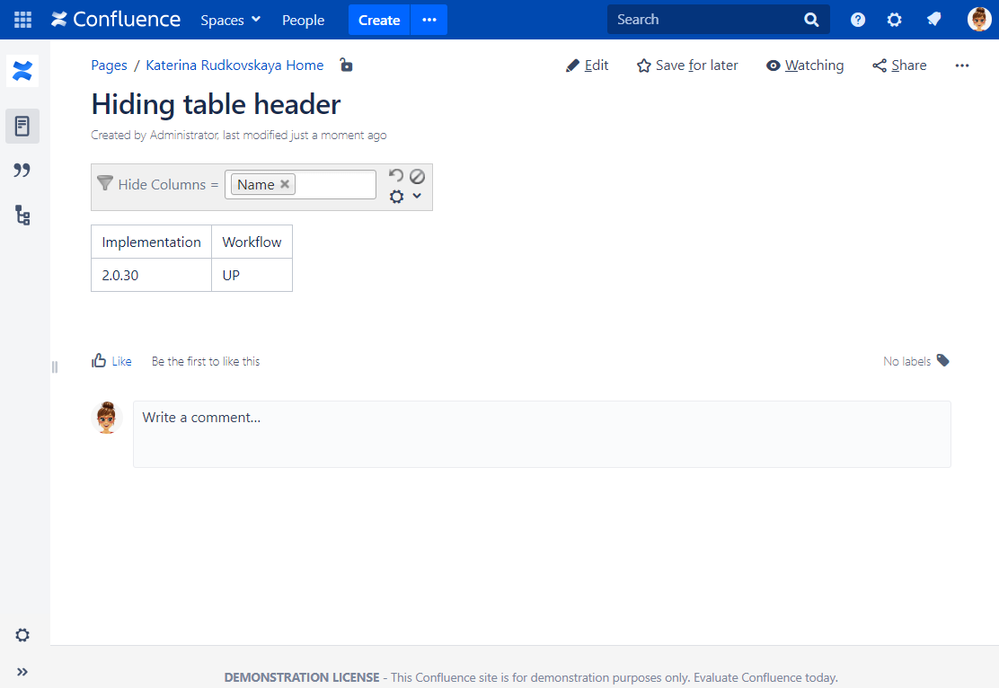This screenshot has width=999, height=688.
Task: Expand the sidebar with double chevron
Action: [22, 671]
